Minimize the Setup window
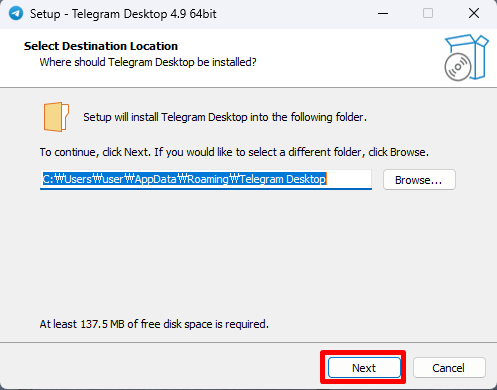The height and width of the screenshot is (390, 497). 383,14
